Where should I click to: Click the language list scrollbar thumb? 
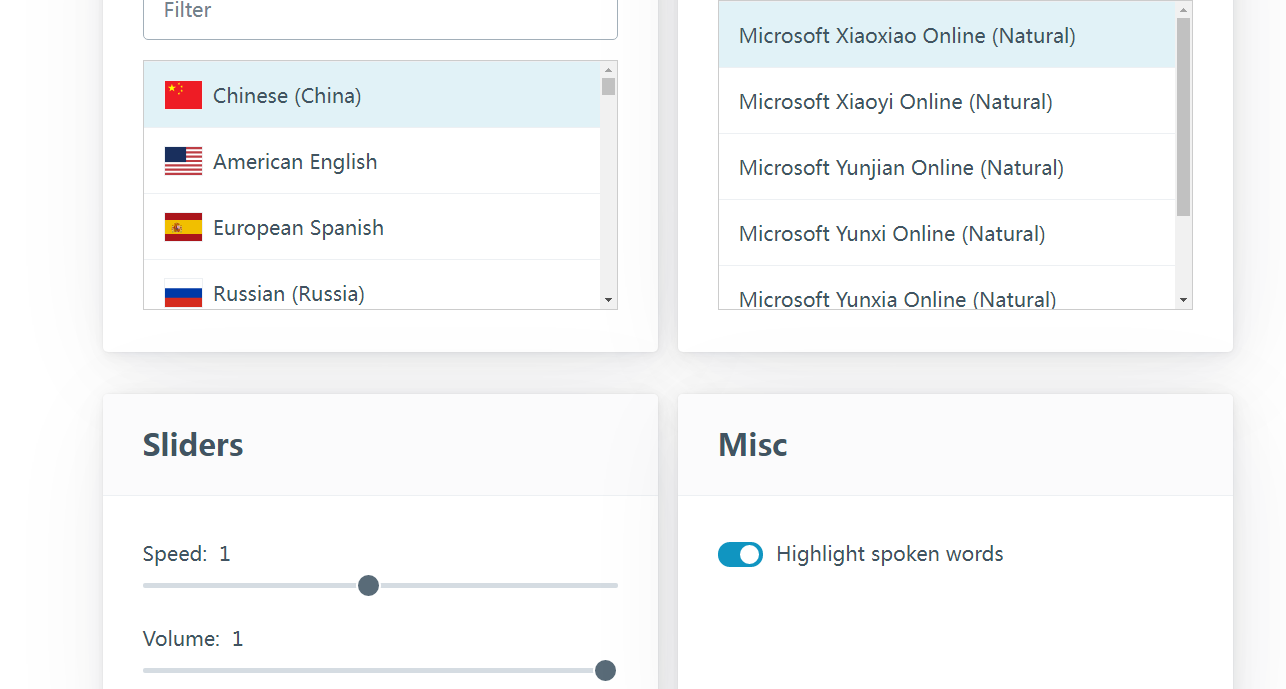(608, 86)
